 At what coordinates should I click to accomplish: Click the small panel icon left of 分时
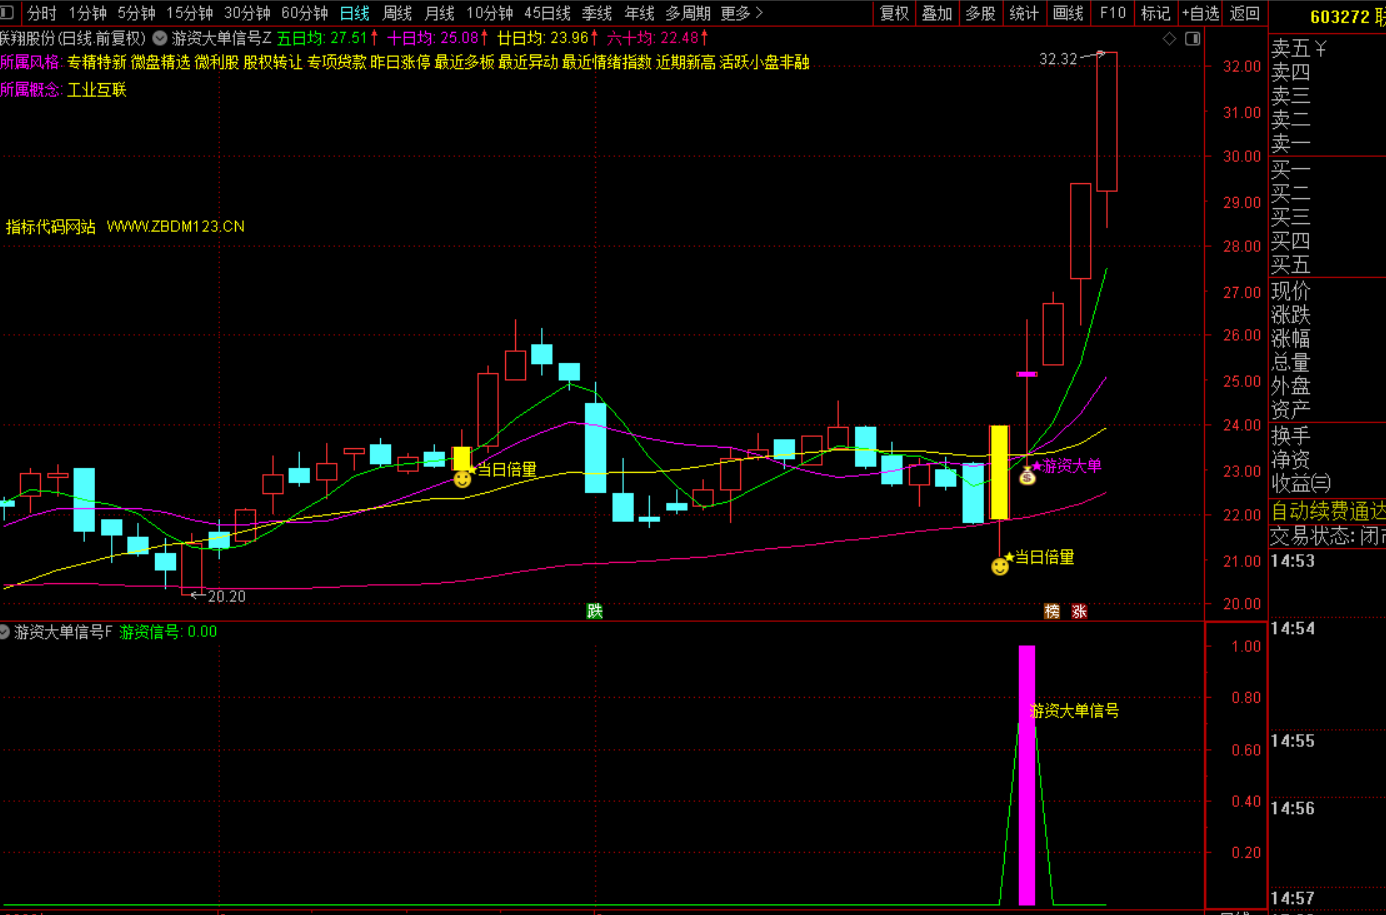click(x=8, y=13)
